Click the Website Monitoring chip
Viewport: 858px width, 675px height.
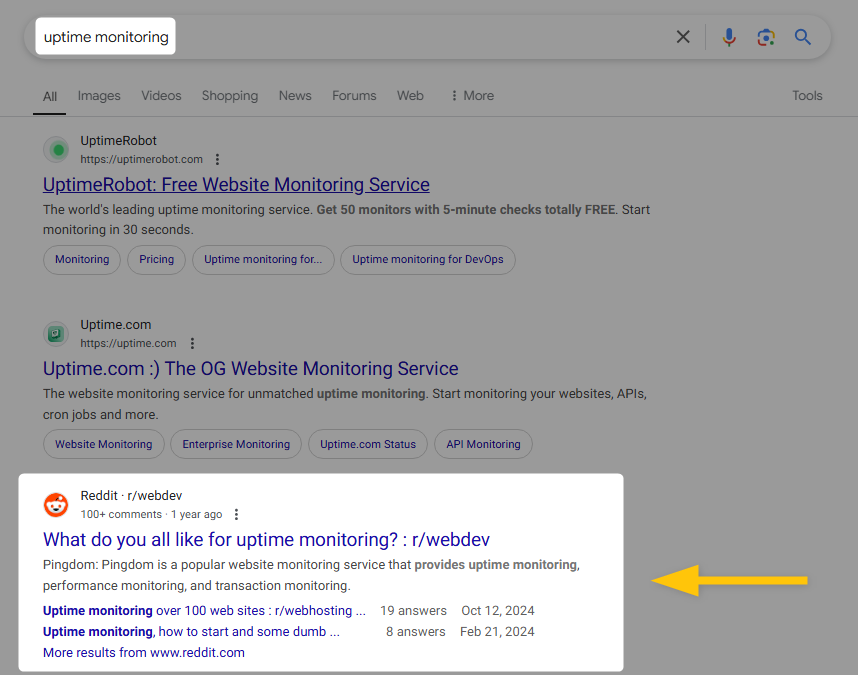pyautogui.click(x=104, y=444)
